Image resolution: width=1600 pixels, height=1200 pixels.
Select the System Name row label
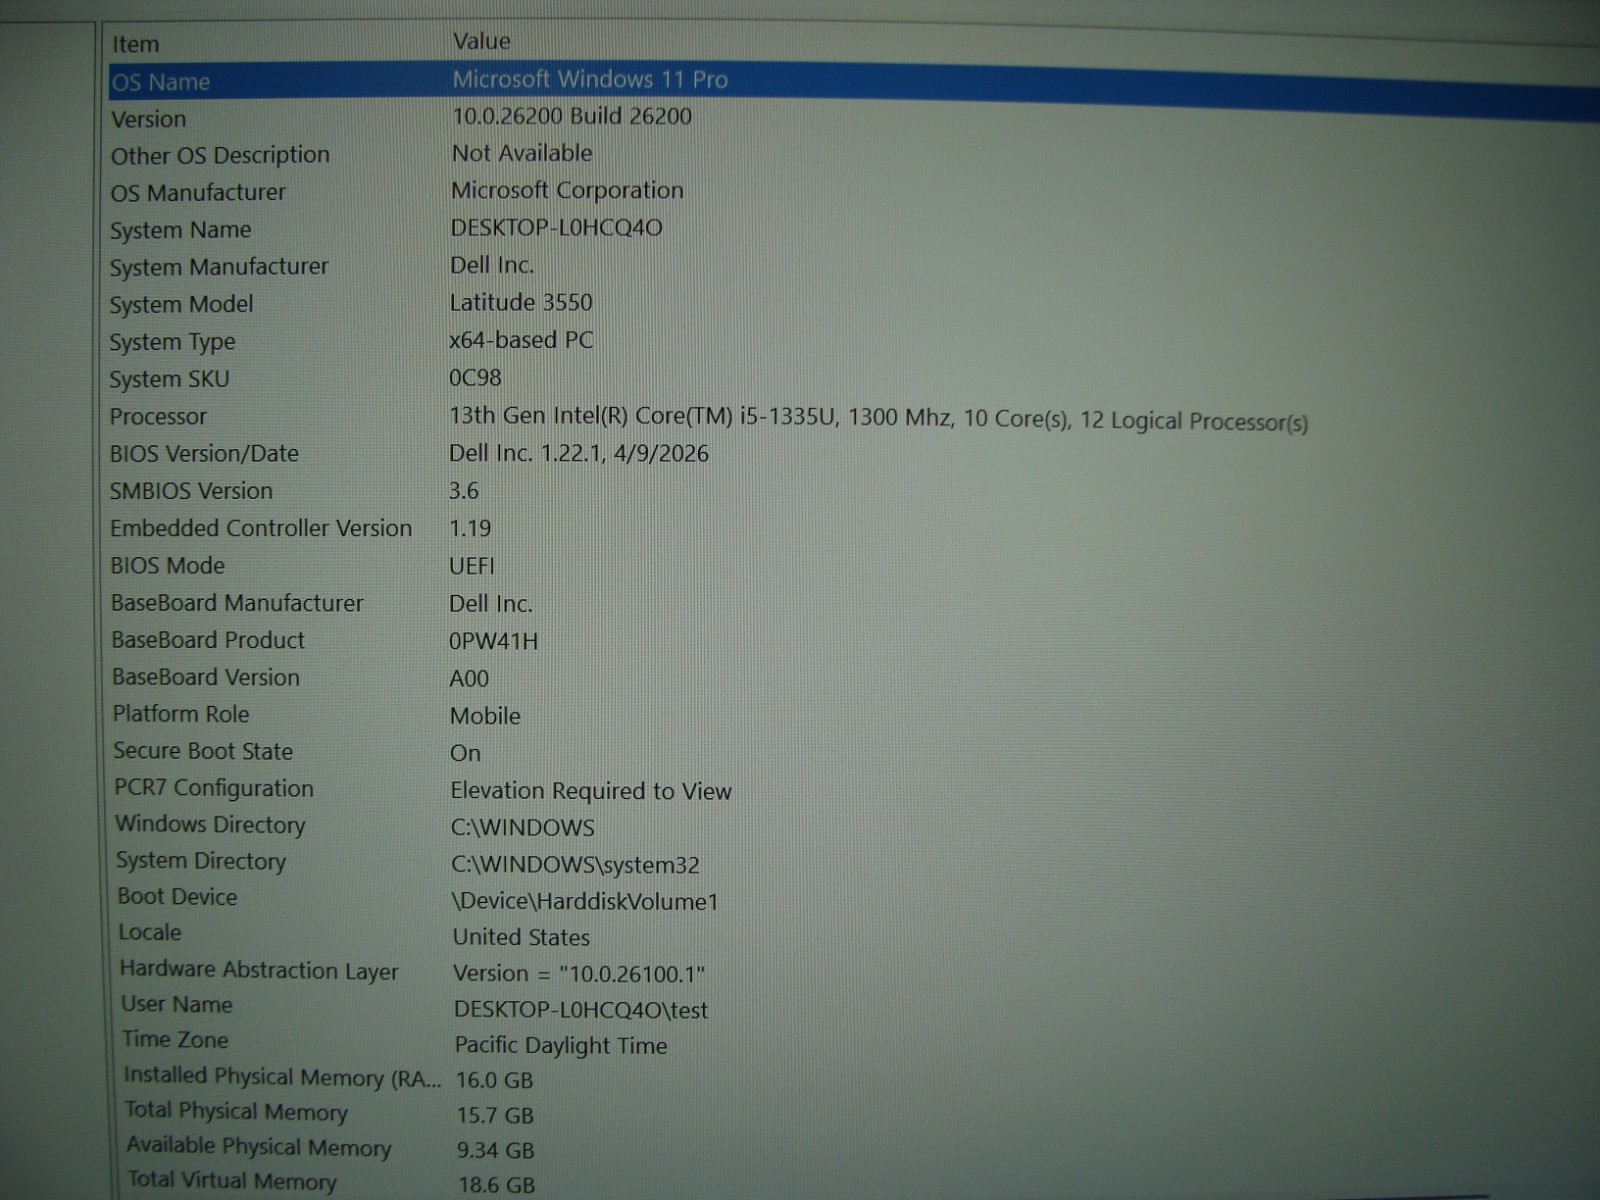[180, 230]
